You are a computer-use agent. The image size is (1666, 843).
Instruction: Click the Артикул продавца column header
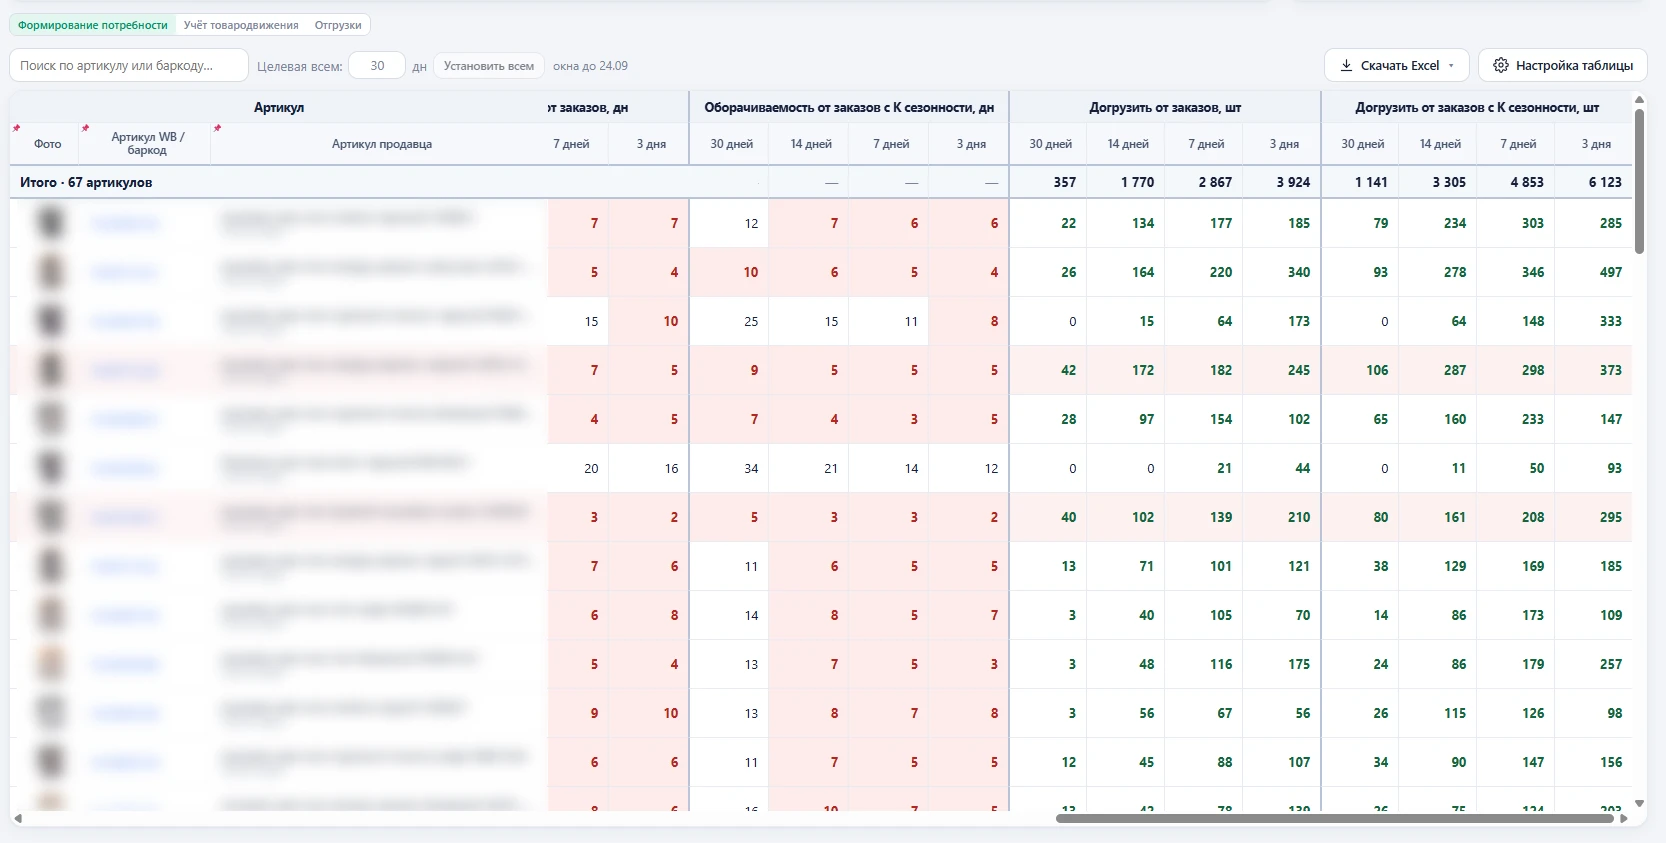(381, 144)
